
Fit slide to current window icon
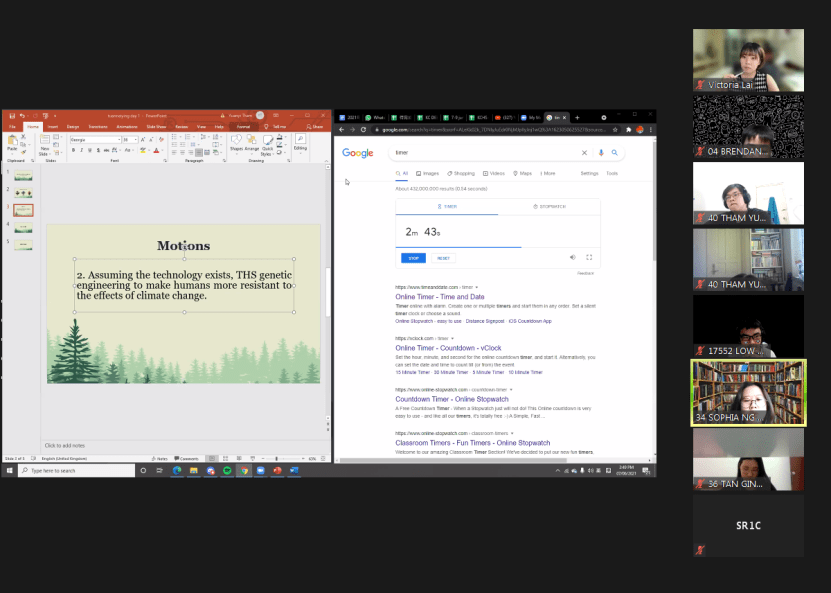(x=323, y=458)
